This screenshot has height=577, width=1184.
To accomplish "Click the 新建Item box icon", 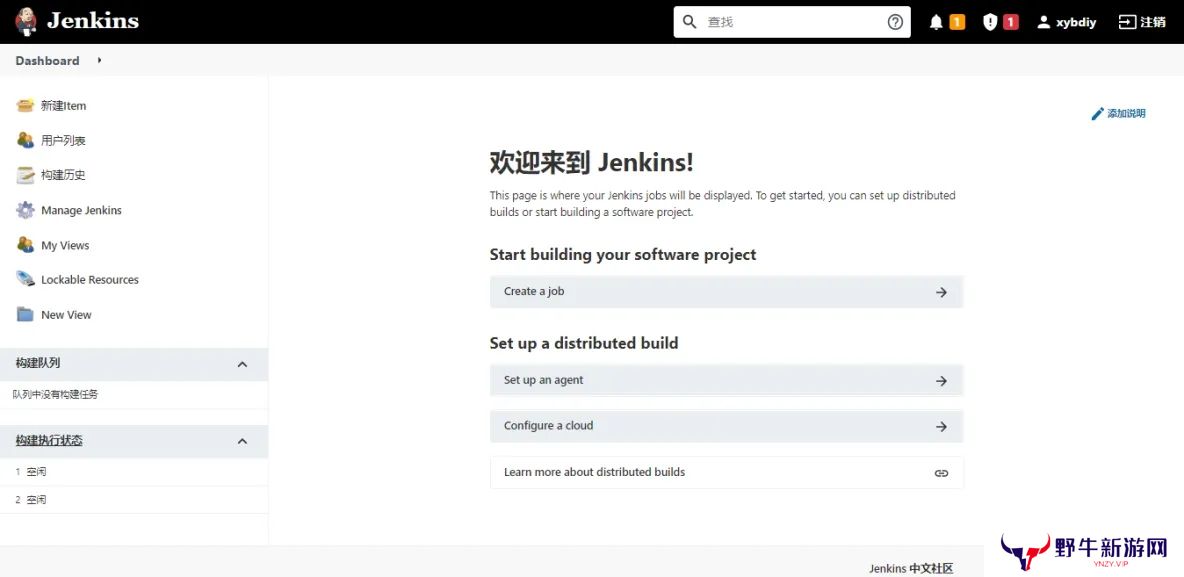I will pyautogui.click(x=26, y=105).
